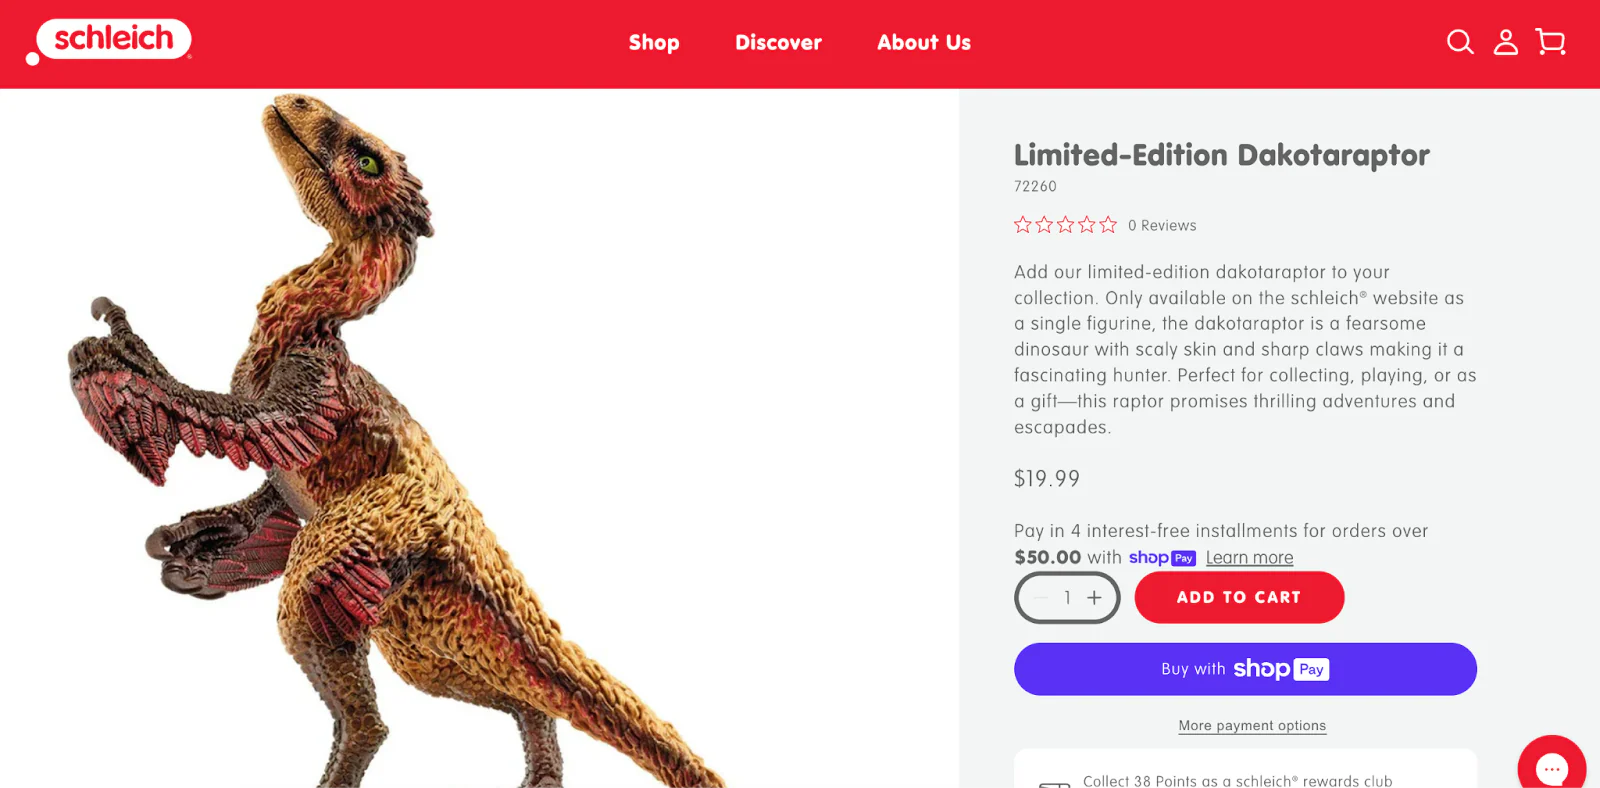Open the Learn more link
The width and height of the screenshot is (1600, 788).
tap(1249, 557)
